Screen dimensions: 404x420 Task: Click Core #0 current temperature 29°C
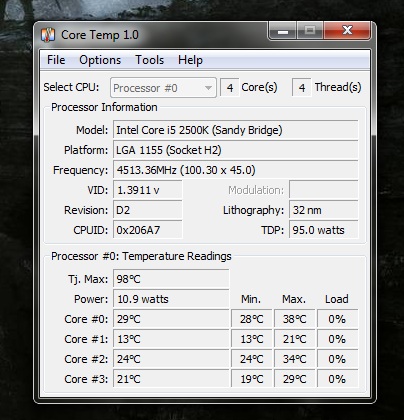coord(171,319)
